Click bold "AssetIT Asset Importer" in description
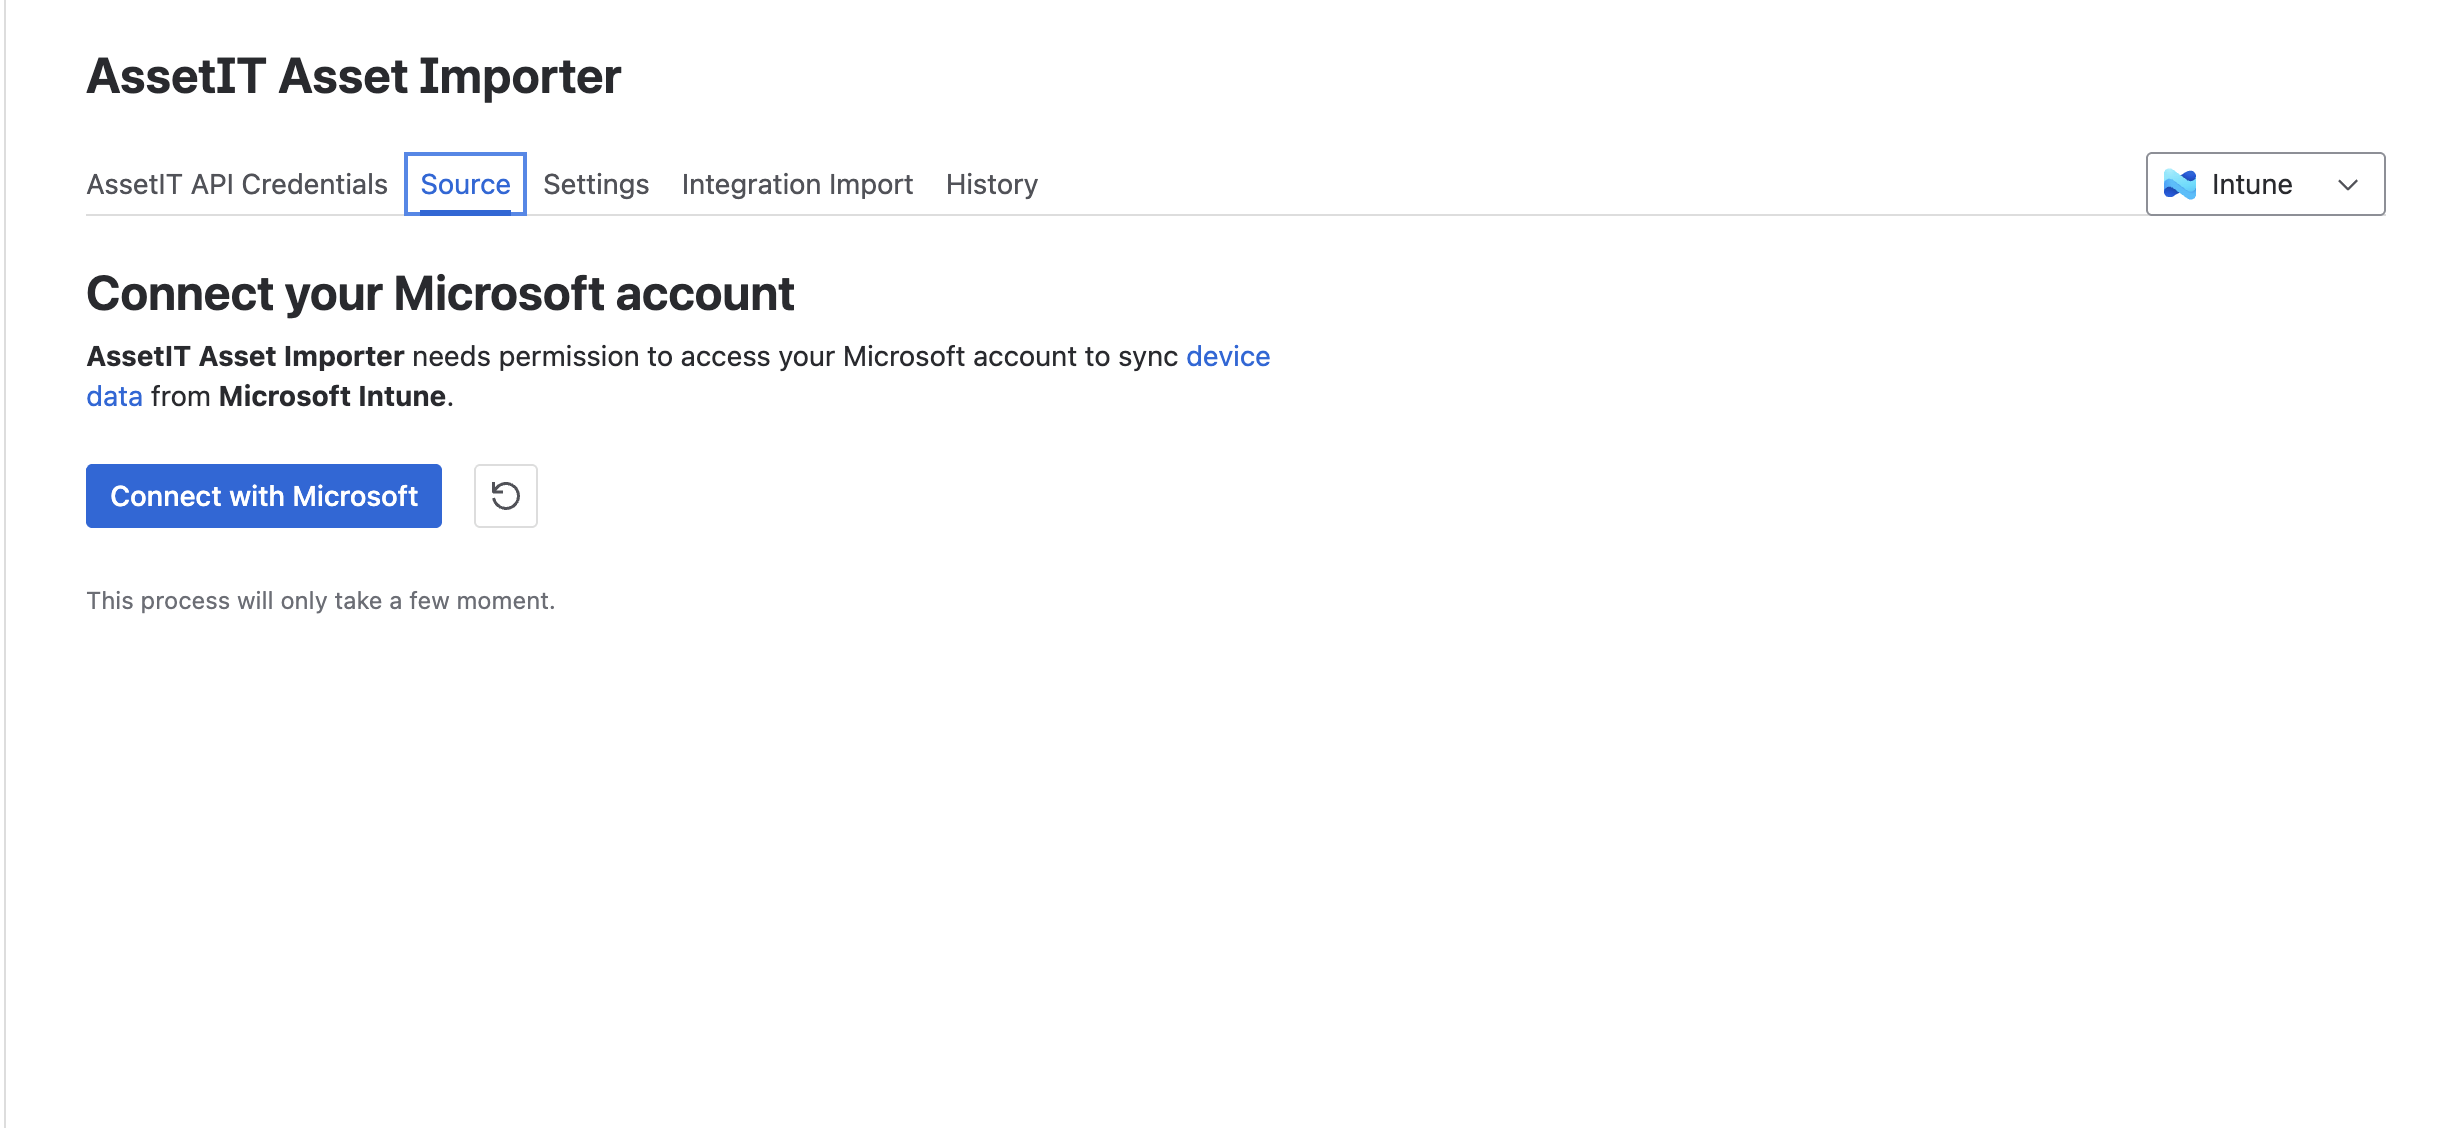Viewport: 2442px width, 1128px height. (245, 356)
